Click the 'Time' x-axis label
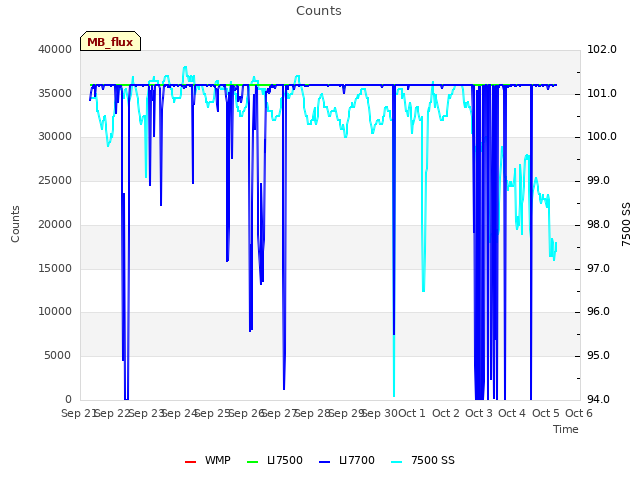This screenshot has width=640, height=480. 566,429
